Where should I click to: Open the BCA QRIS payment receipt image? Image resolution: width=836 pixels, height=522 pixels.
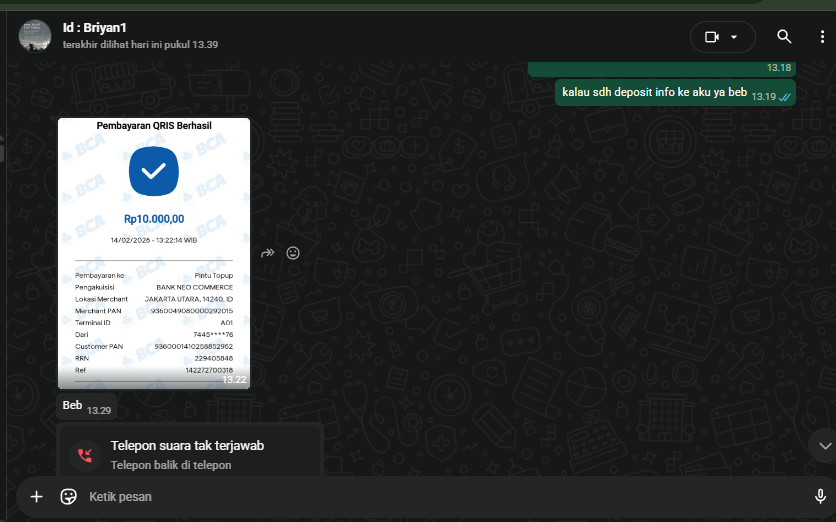[x=154, y=253]
